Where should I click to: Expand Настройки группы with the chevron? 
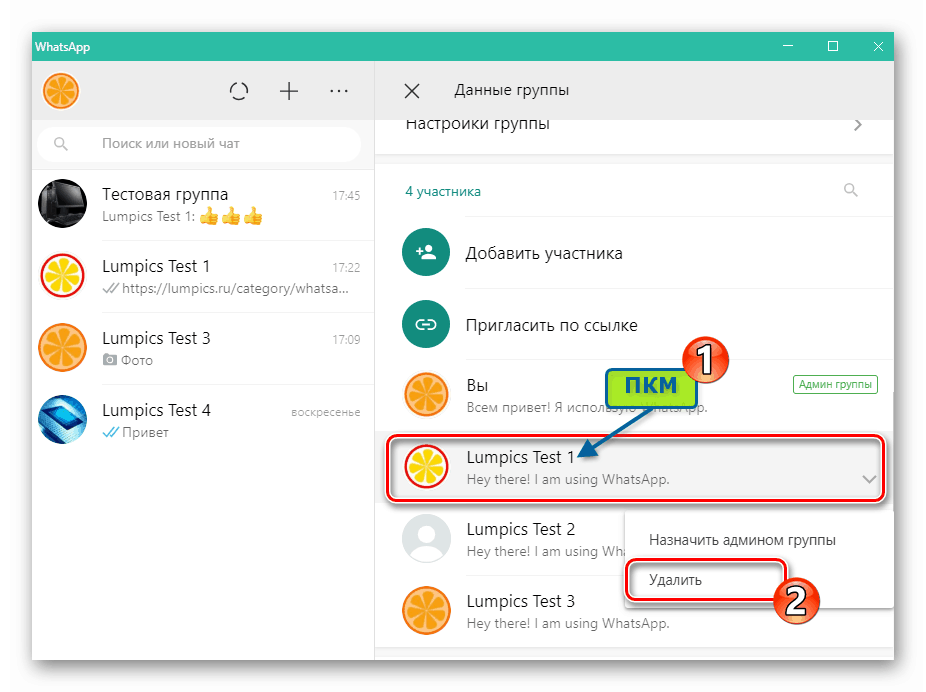(x=858, y=125)
